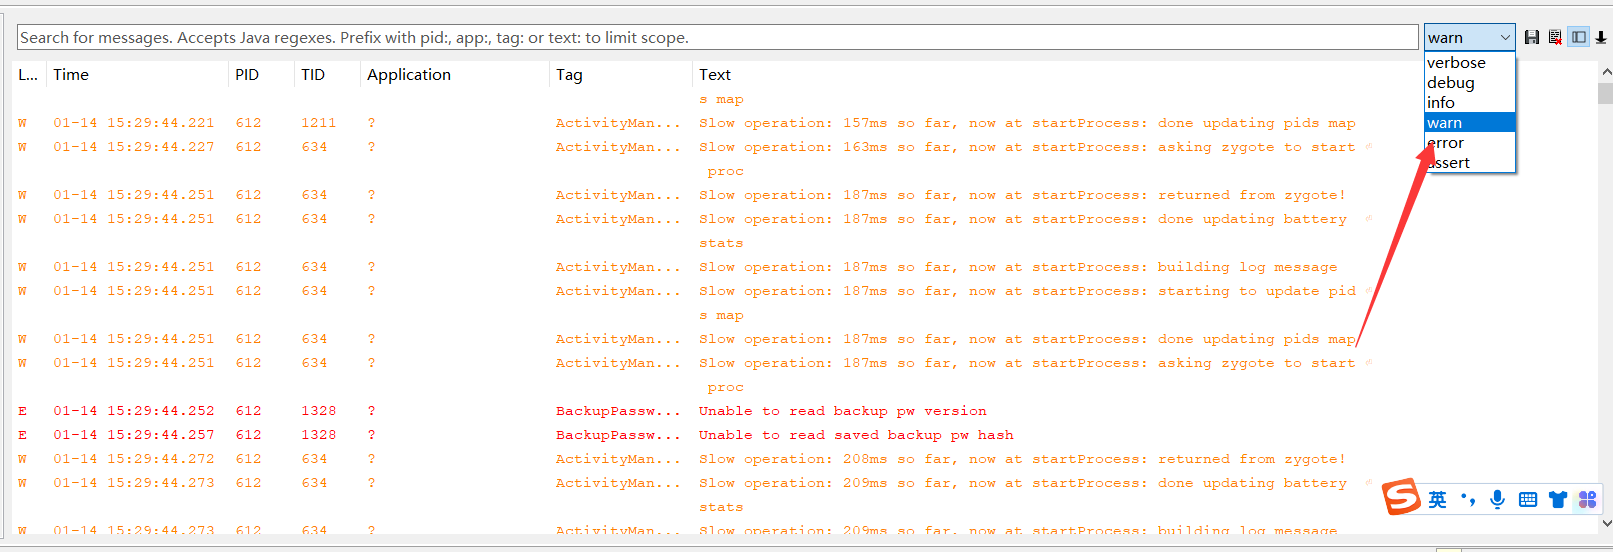Viewport: 1613px width, 552px height.
Task: Click '208ms so far' returned from zygote message
Action: coord(1022,459)
